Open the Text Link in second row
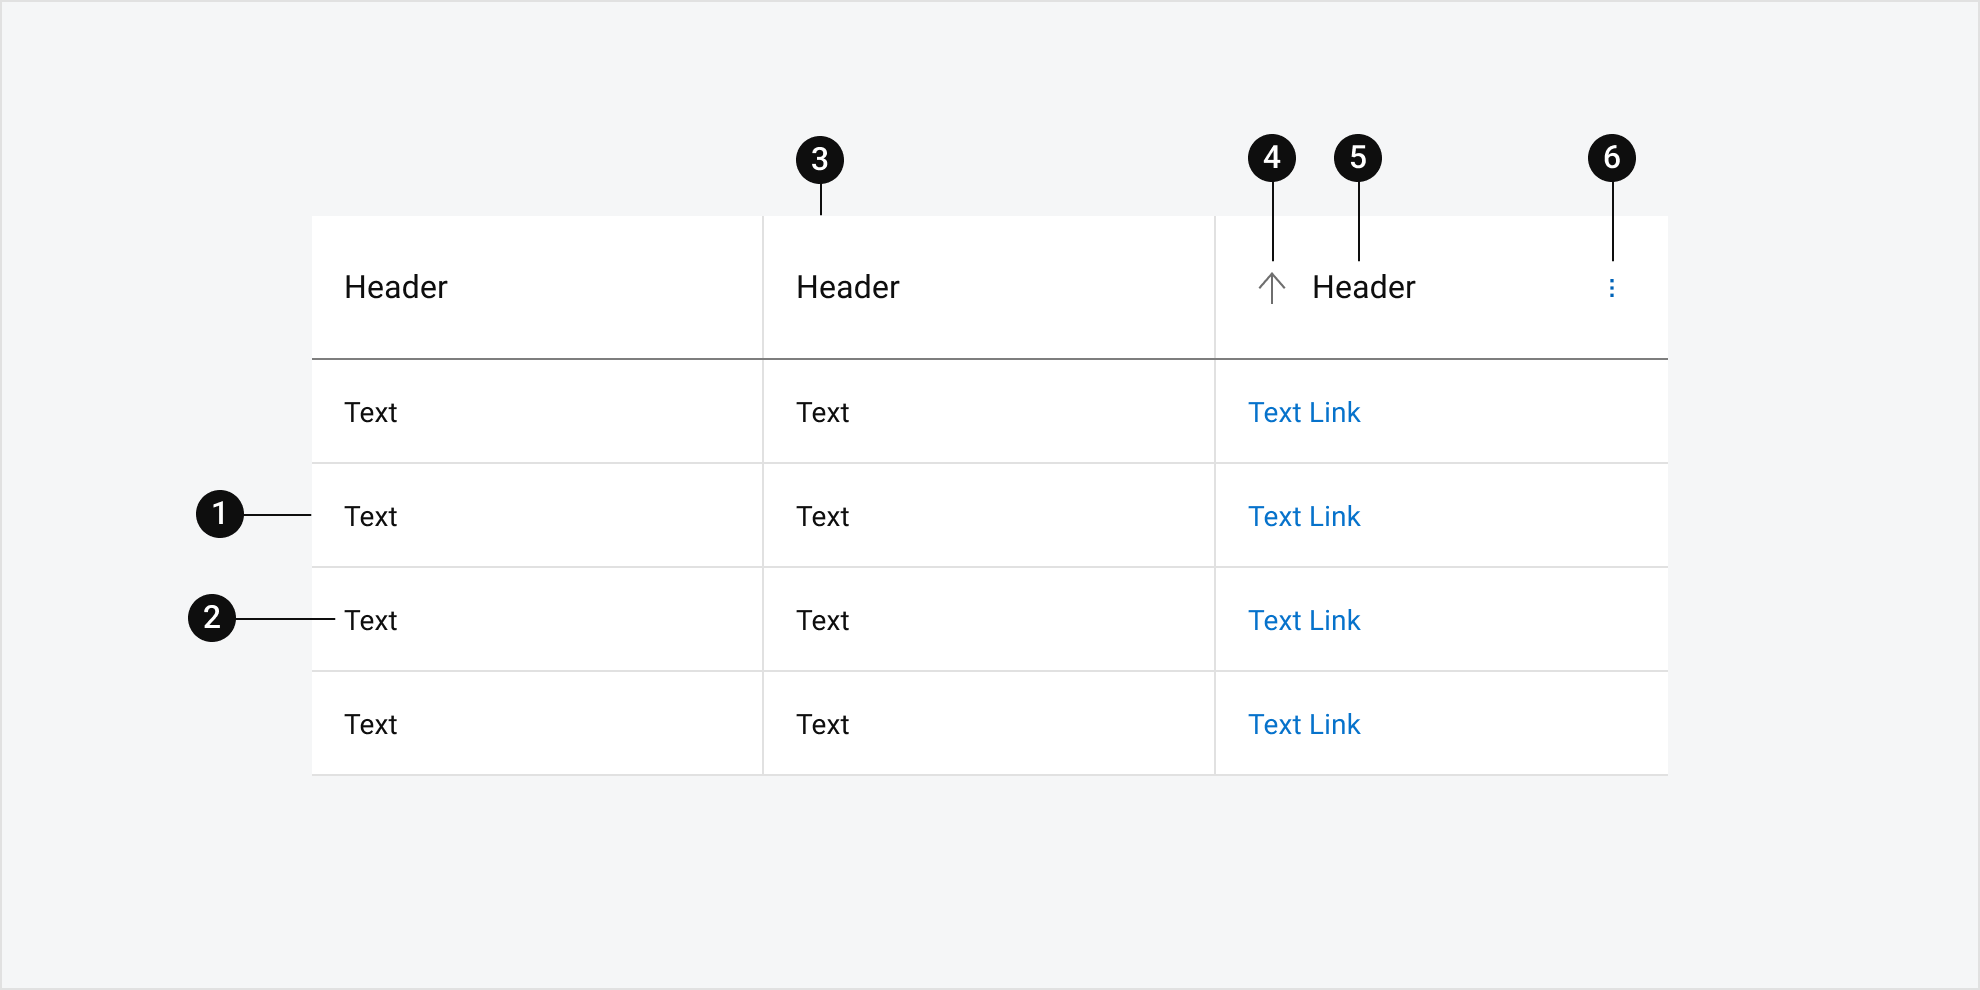Viewport: 1980px width, 990px height. 1304,516
